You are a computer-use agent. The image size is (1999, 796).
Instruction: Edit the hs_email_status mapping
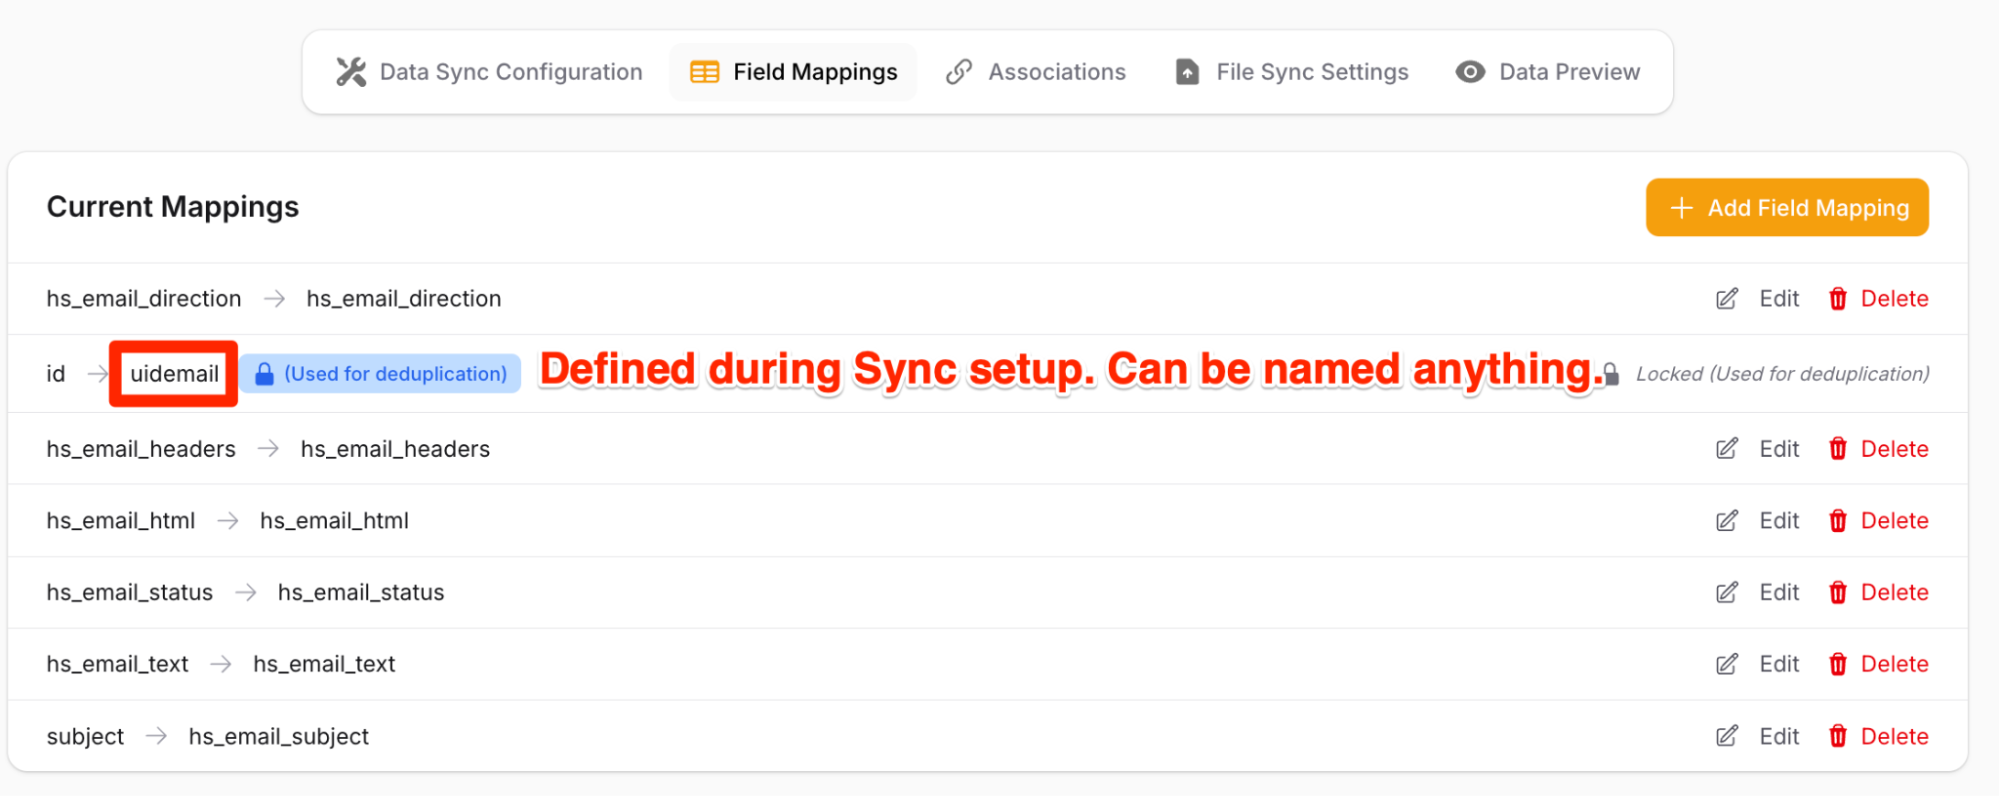1758,593
